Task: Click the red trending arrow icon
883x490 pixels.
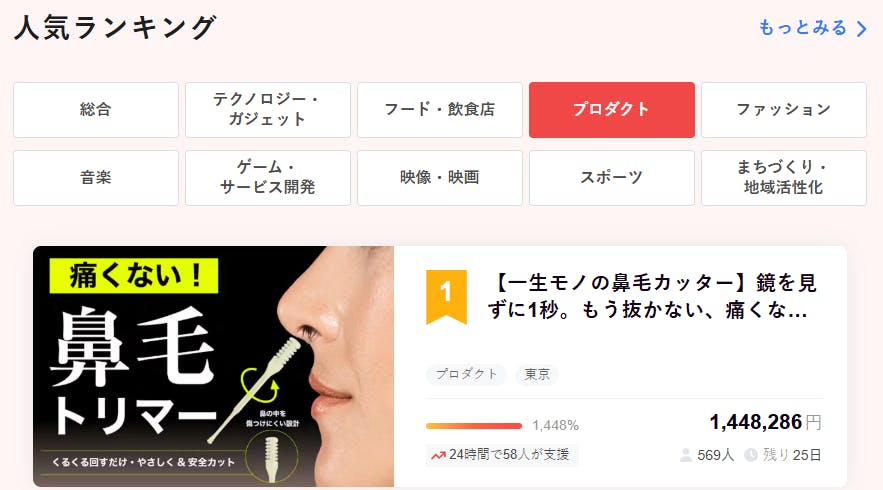Action: 438,455
